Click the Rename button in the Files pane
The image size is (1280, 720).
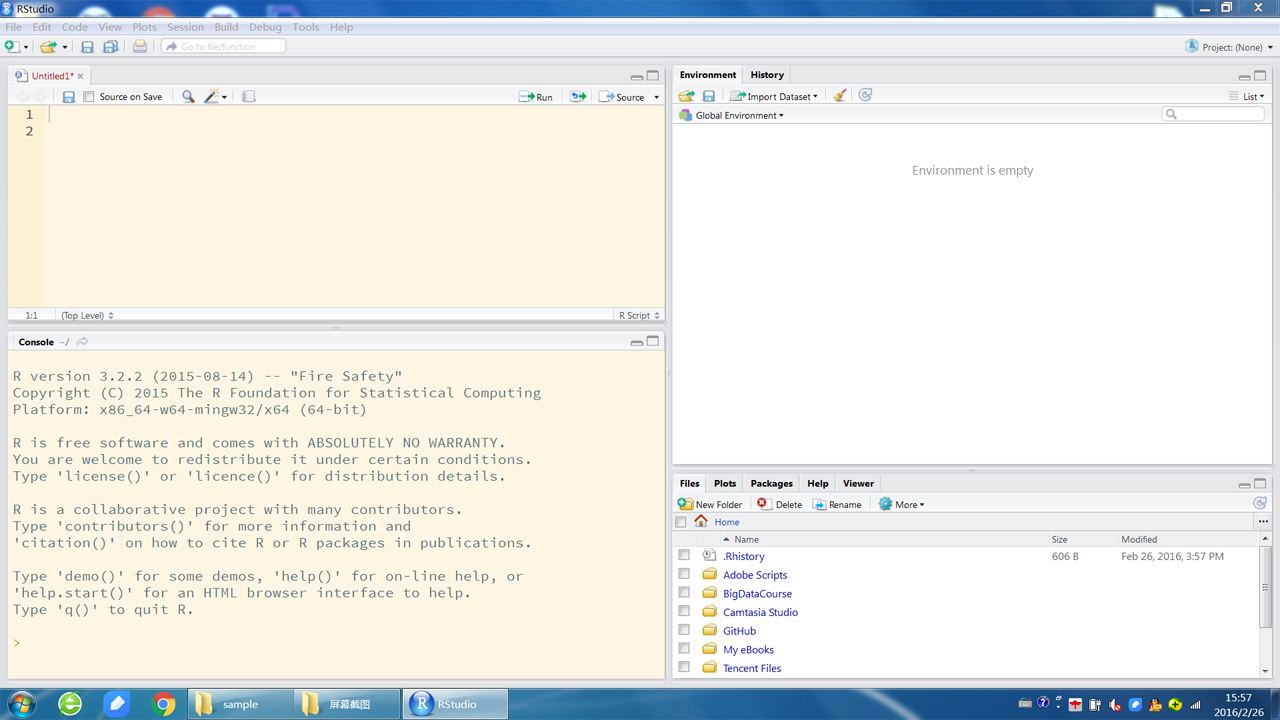837,504
